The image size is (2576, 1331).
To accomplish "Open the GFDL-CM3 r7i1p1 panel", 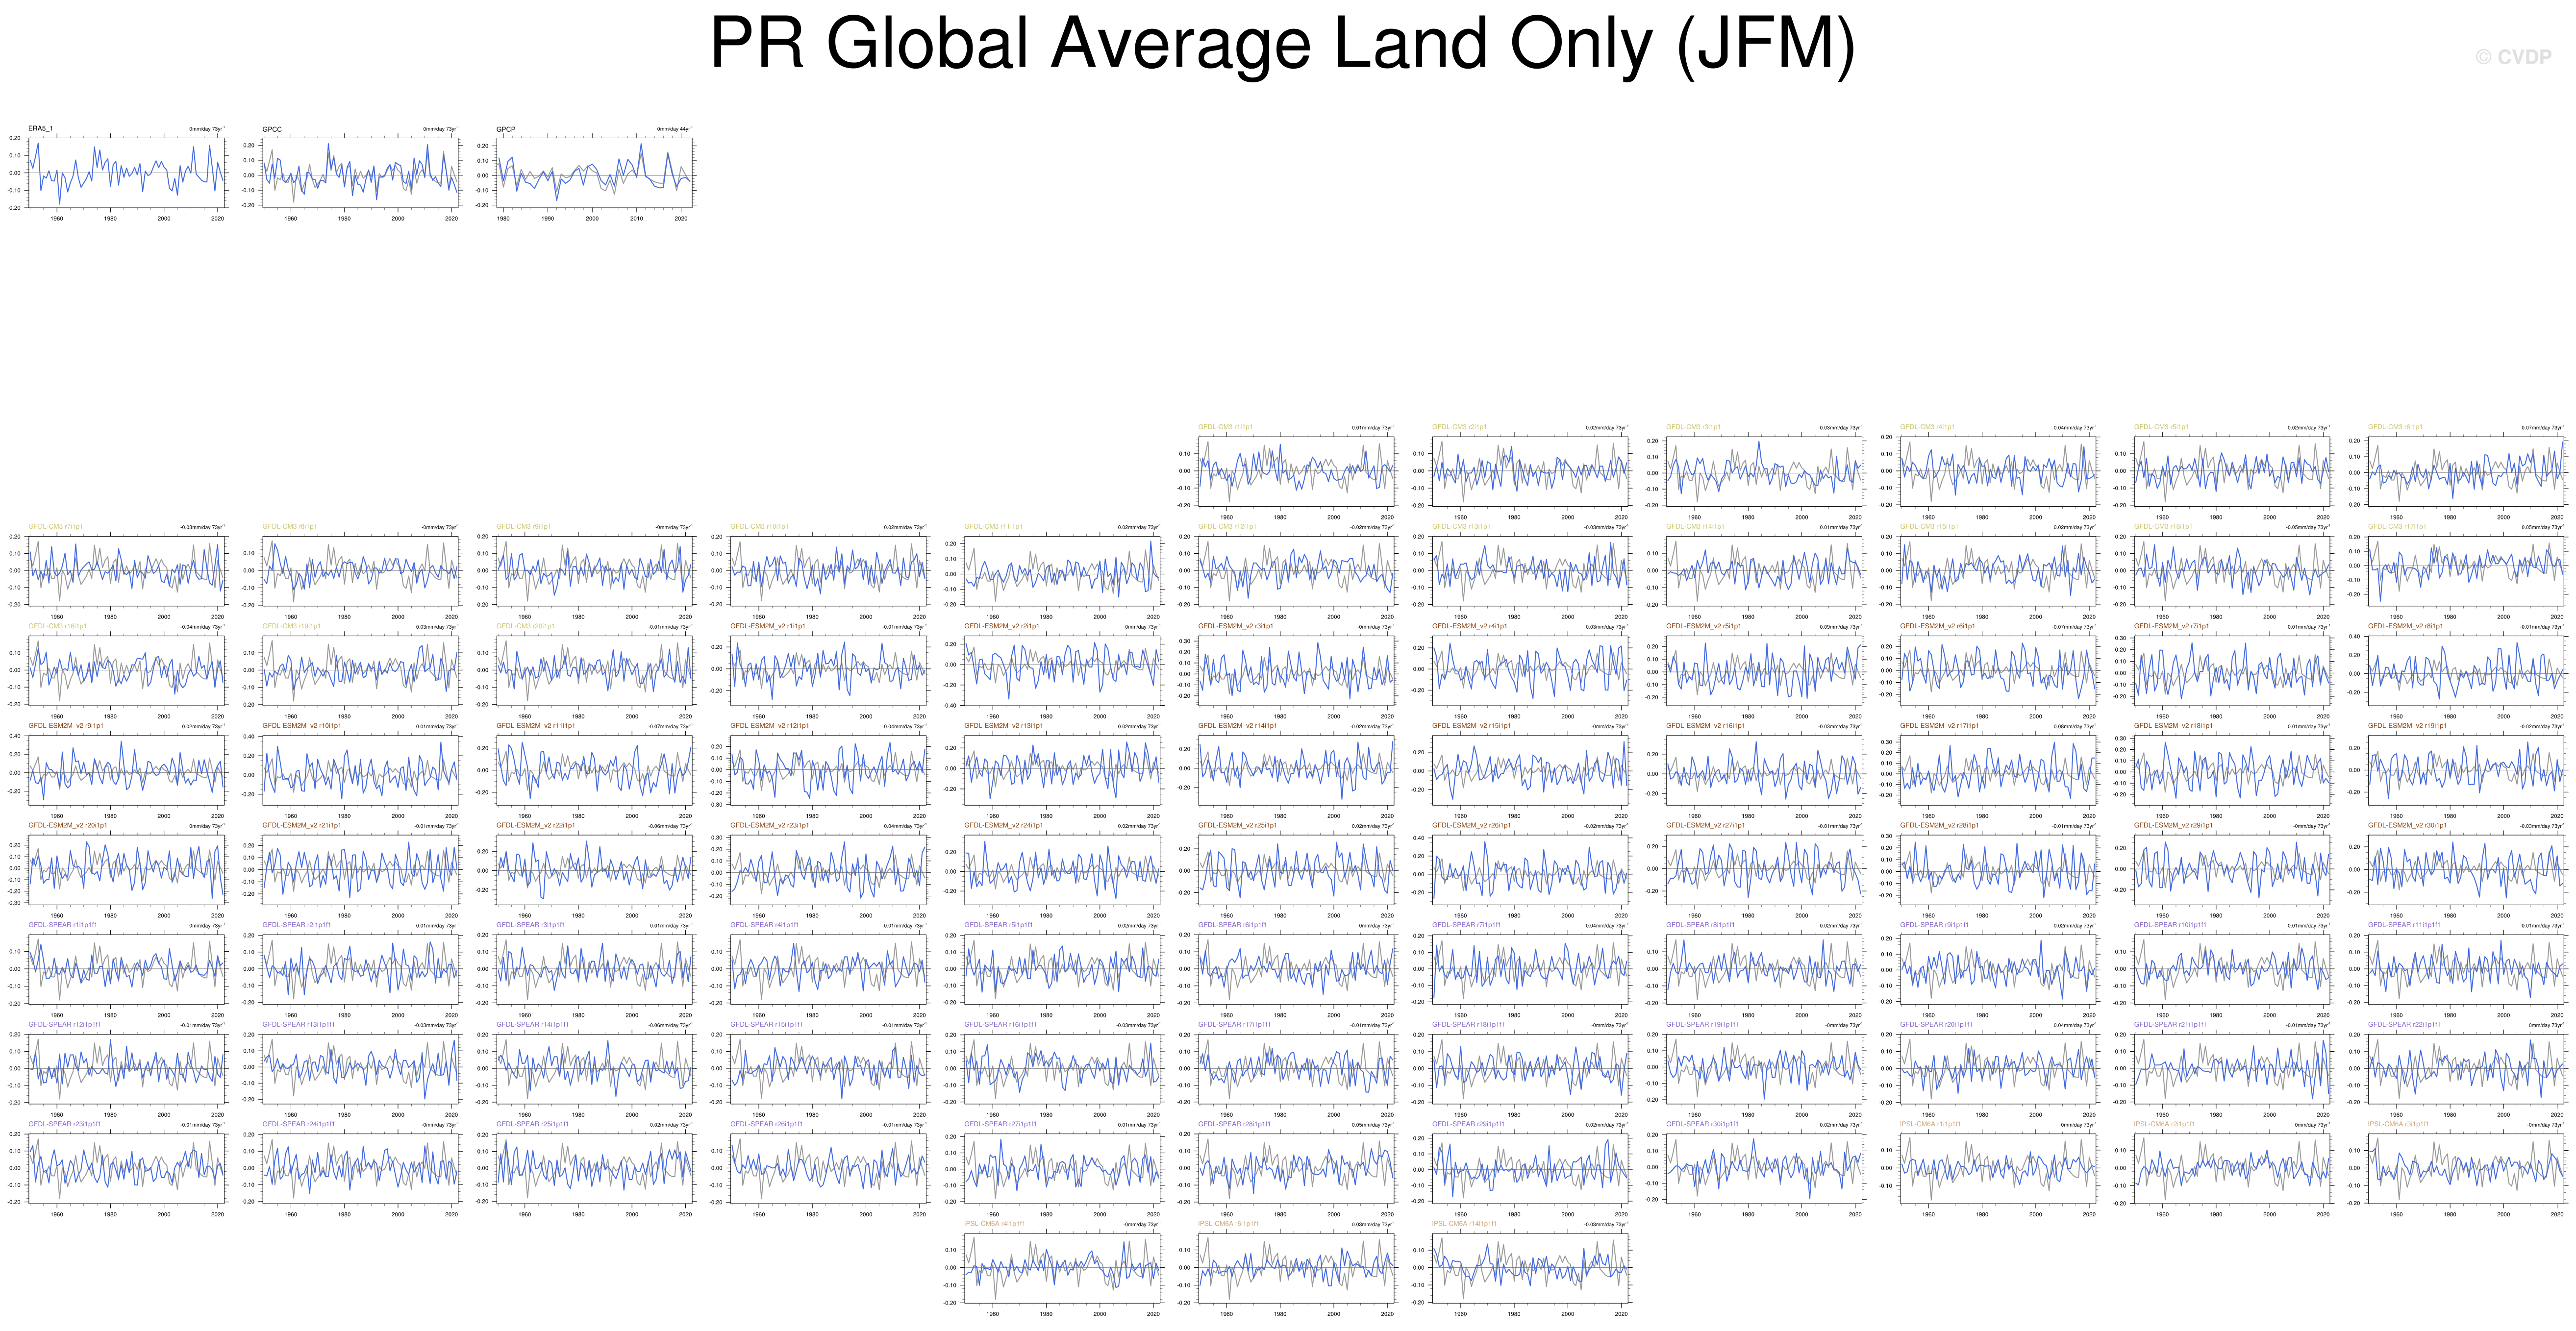I will [127, 571].
